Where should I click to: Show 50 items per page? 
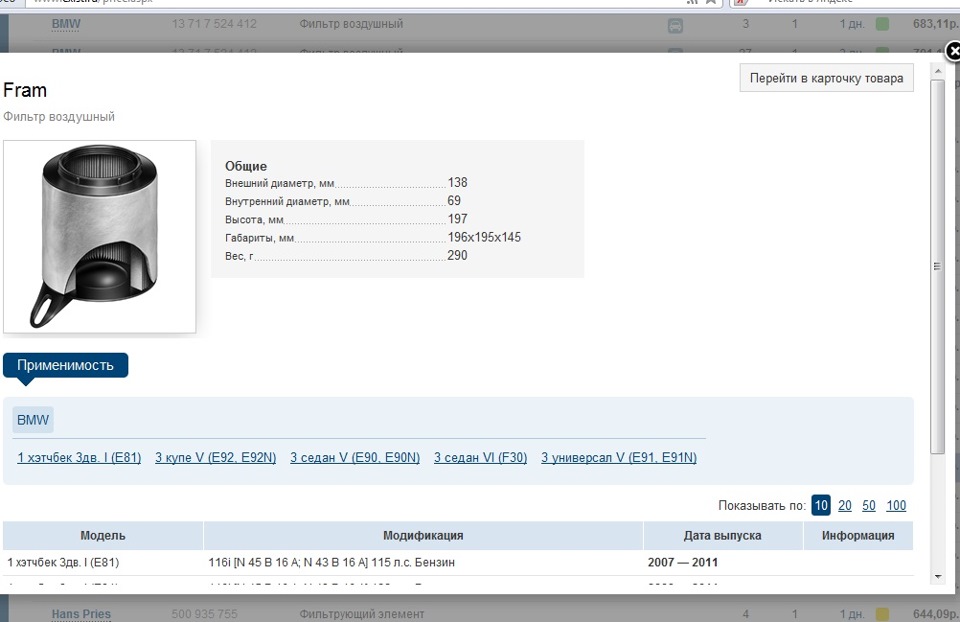click(x=869, y=505)
